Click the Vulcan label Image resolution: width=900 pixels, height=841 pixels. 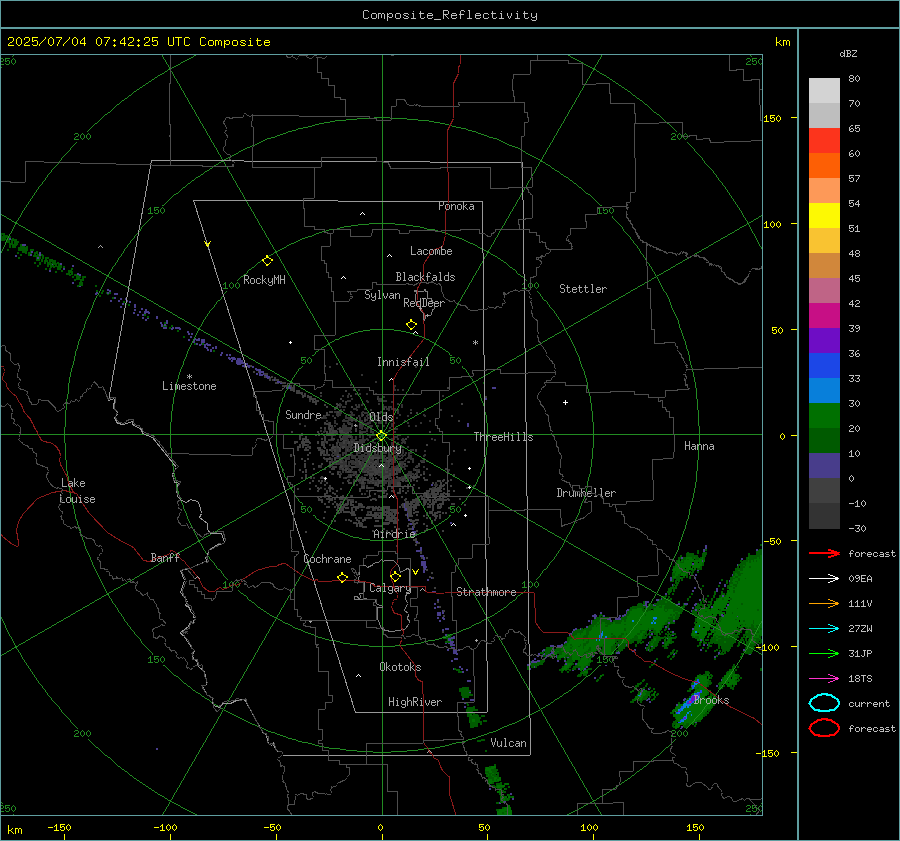coord(508,743)
